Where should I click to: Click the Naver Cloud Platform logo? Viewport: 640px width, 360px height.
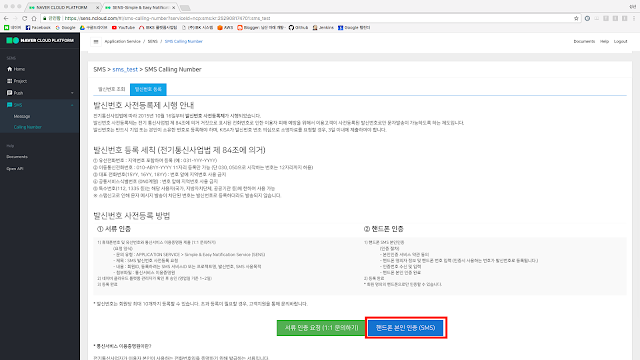pyautogui.click(x=40, y=40)
